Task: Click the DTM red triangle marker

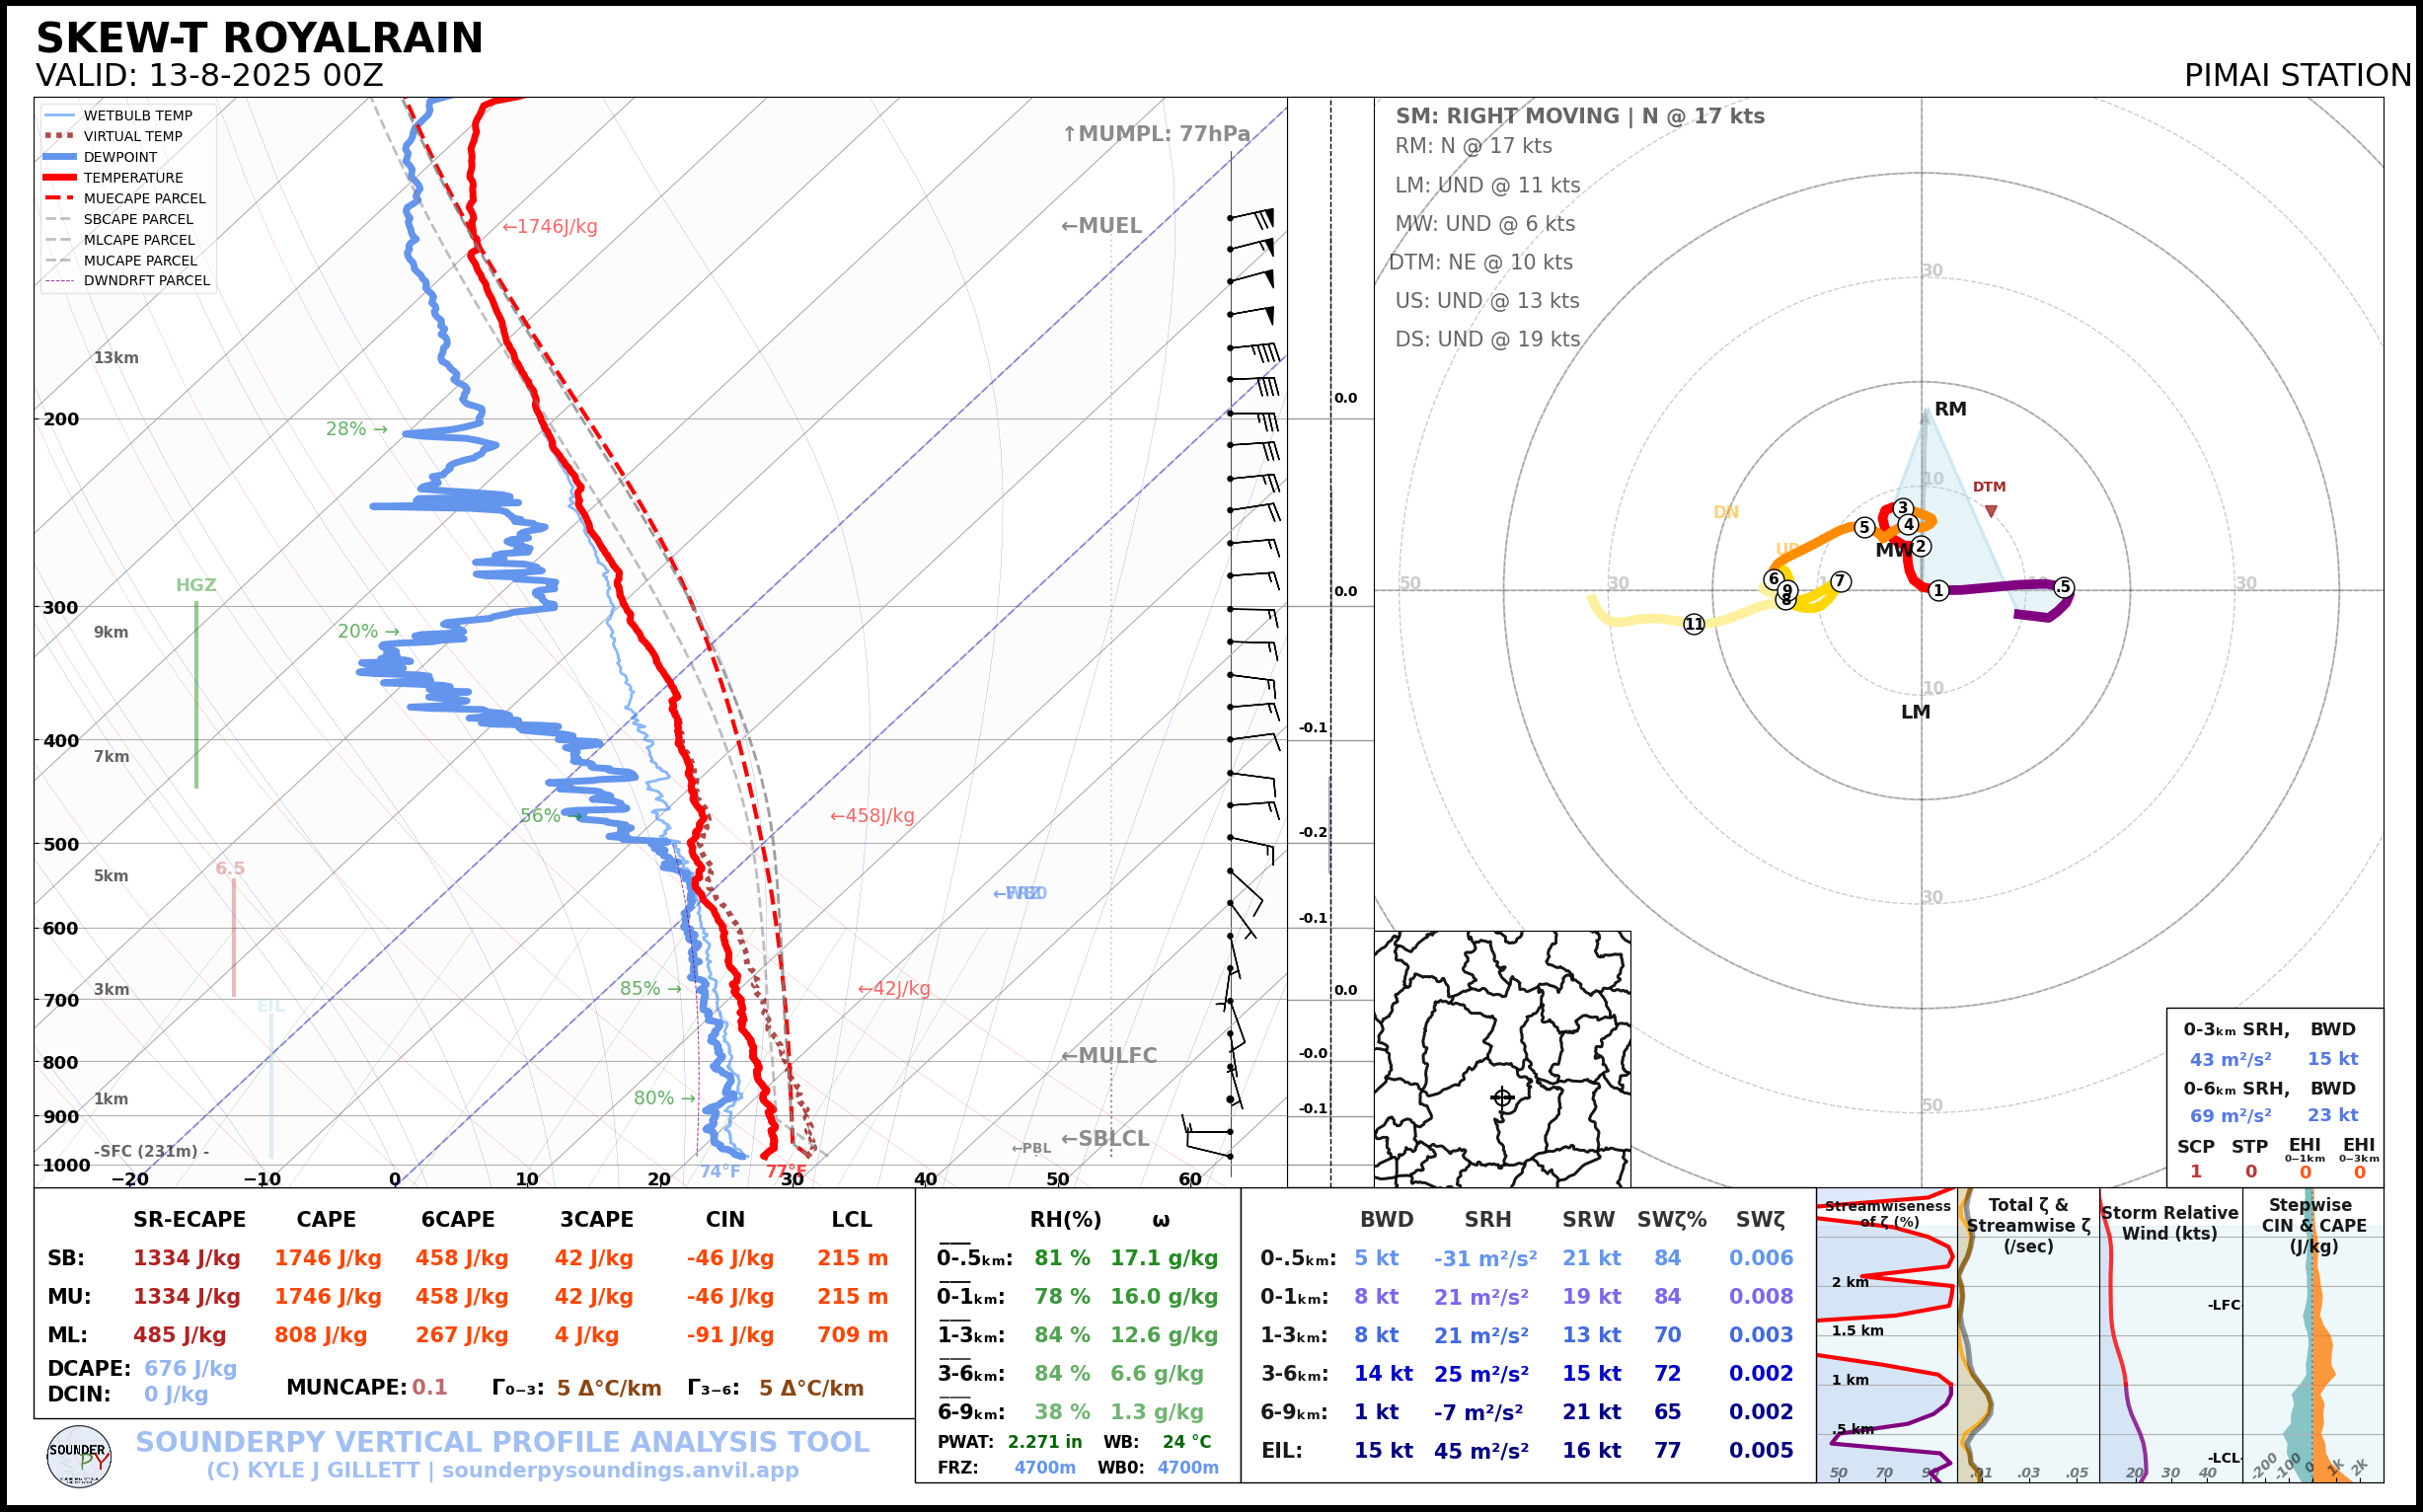Action: click(1991, 511)
